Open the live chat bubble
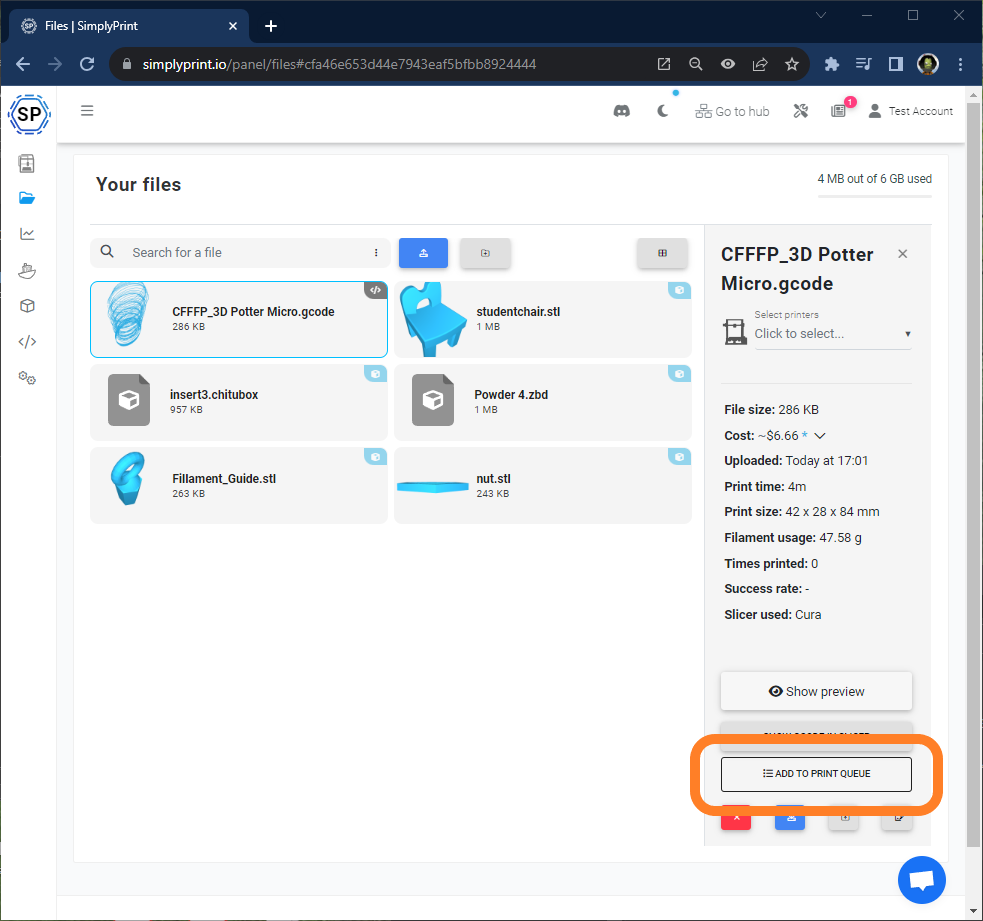983x921 pixels. click(922, 880)
